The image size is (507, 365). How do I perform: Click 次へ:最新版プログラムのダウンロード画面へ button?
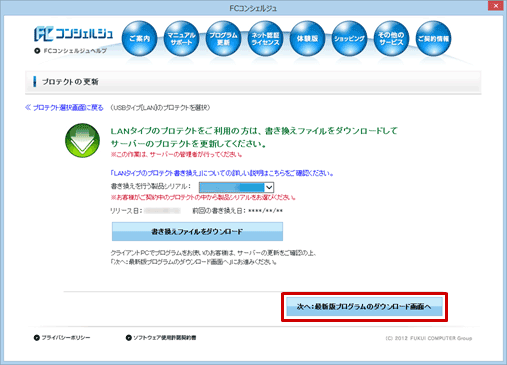(364, 307)
